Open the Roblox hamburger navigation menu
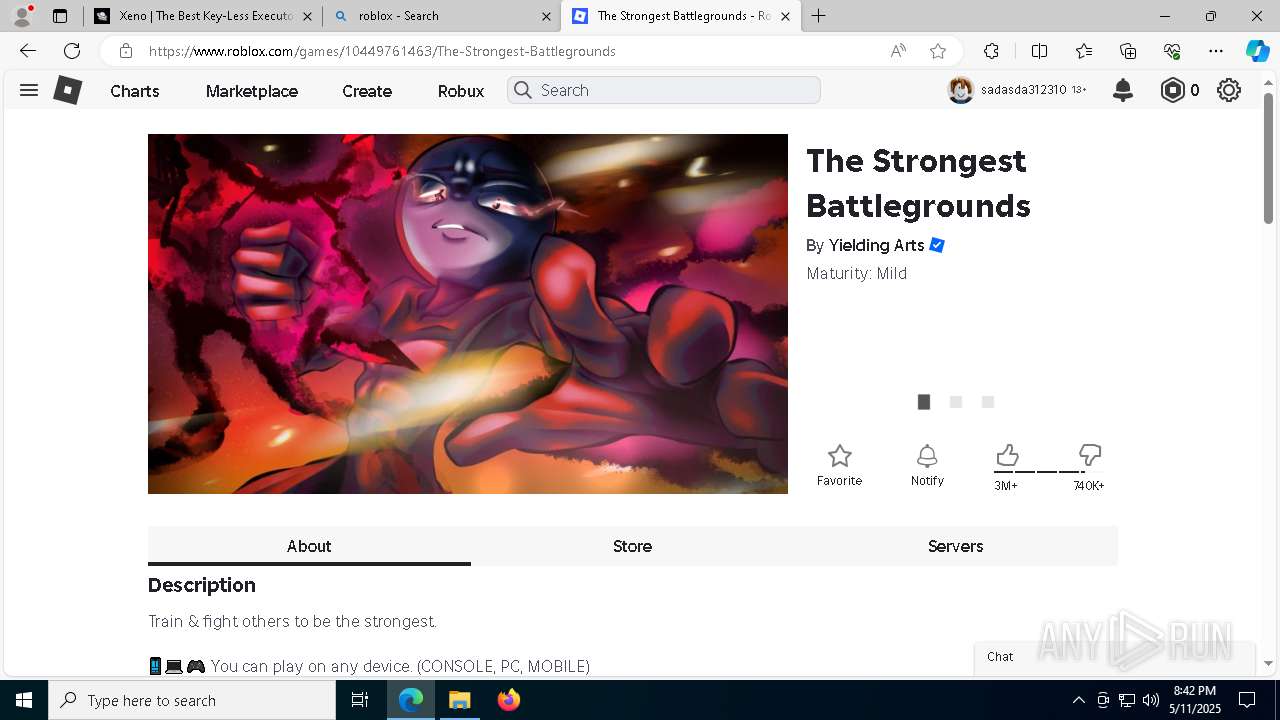The width and height of the screenshot is (1280, 720). click(29, 90)
